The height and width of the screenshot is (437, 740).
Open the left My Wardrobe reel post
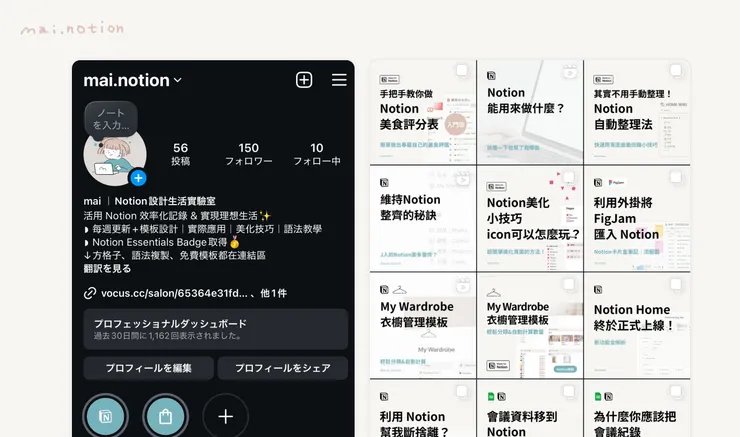pos(423,326)
